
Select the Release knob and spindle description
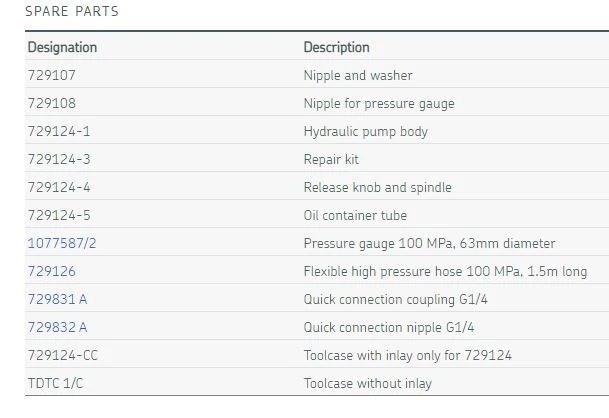click(377, 187)
